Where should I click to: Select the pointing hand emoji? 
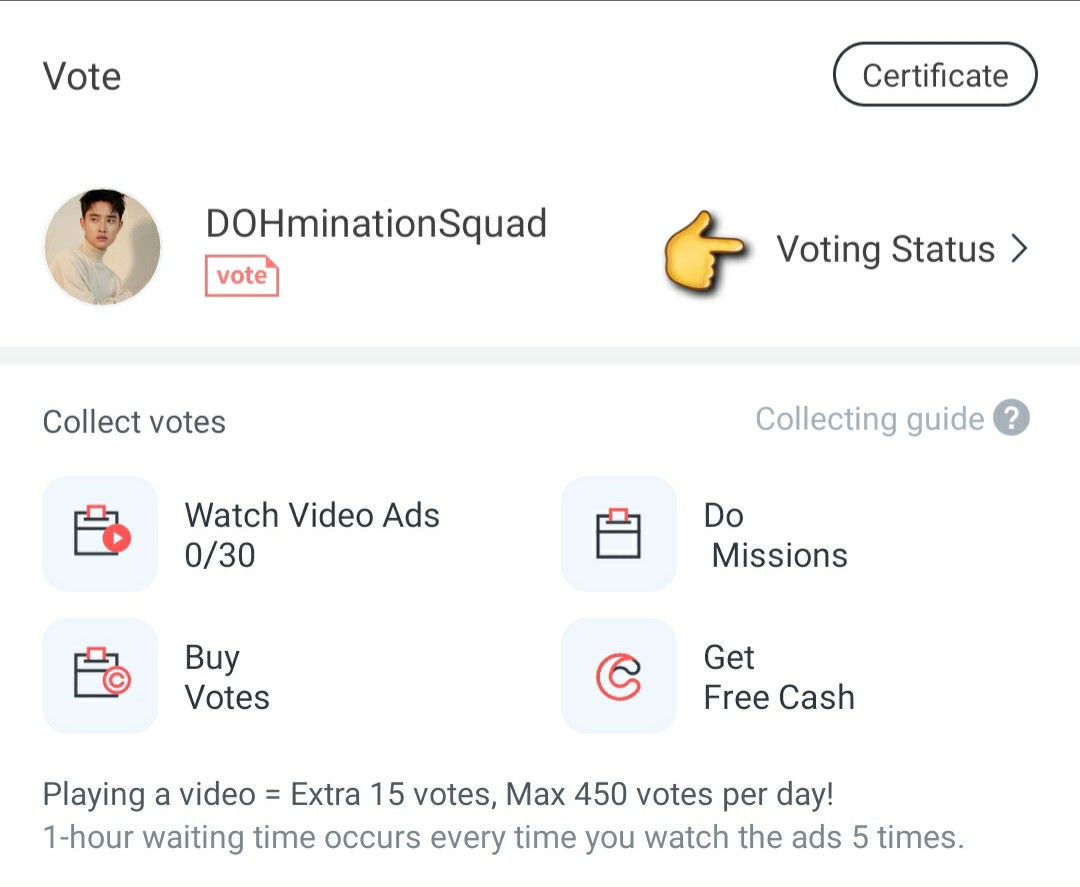click(703, 252)
